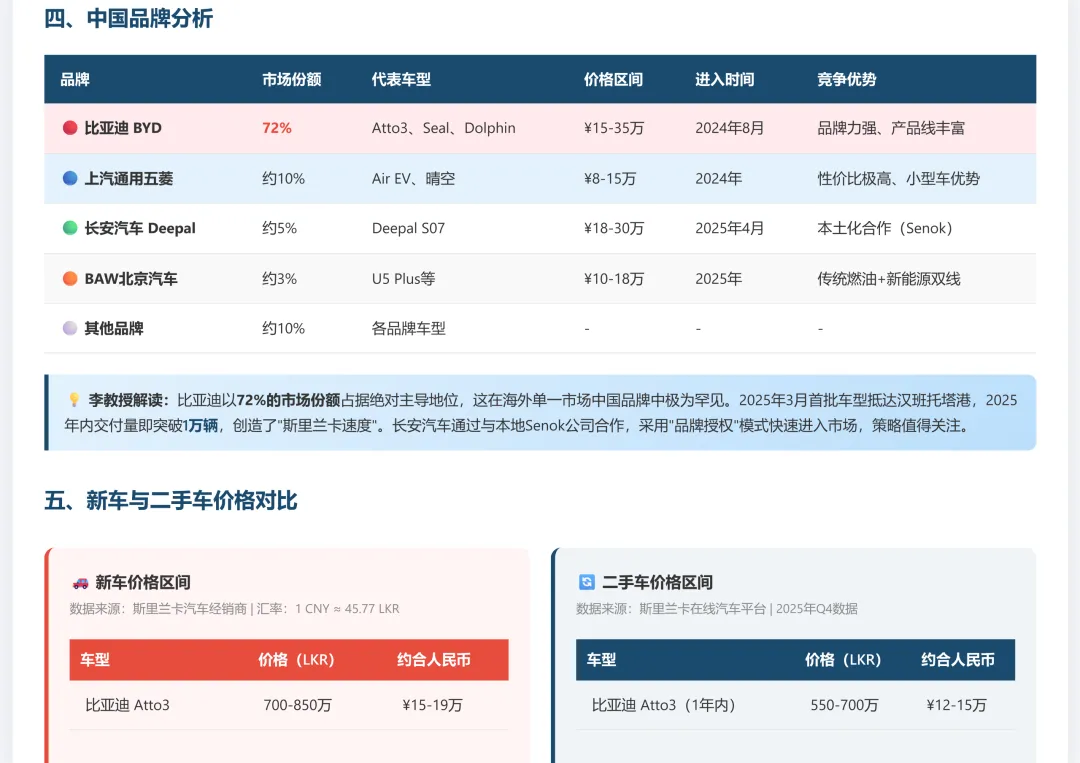Image resolution: width=1080 pixels, height=763 pixels.
Task: Select the 五、新车与二手车价格对比 heading
Action: (171, 501)
